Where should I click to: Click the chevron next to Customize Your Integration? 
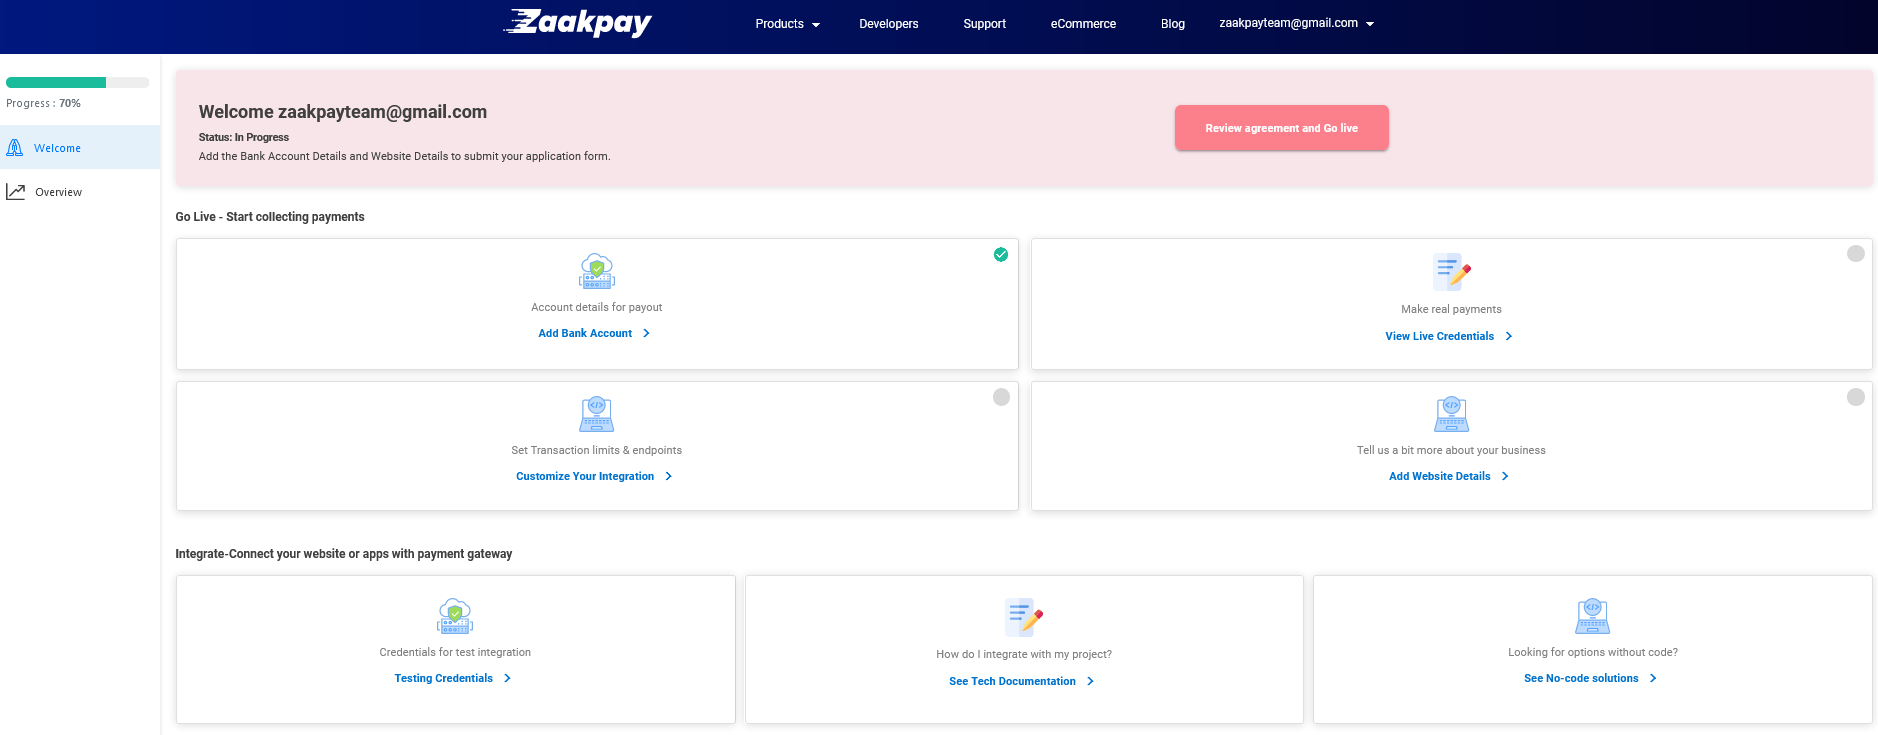coord(669,476)
